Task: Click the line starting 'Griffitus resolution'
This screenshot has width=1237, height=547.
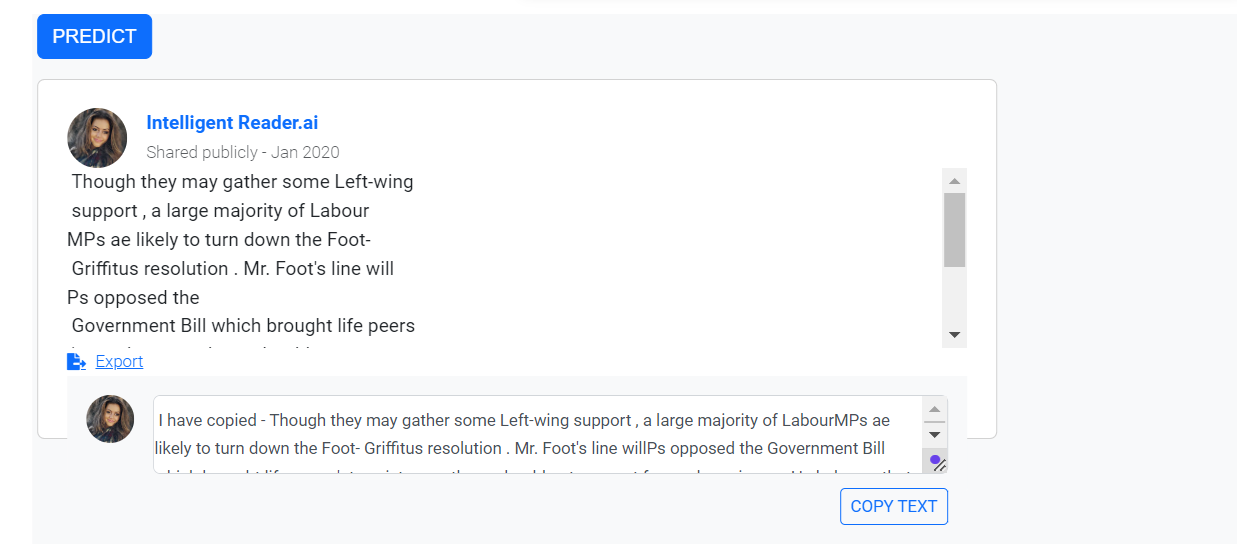Action: pyautogui.click(x=233, y=268)
